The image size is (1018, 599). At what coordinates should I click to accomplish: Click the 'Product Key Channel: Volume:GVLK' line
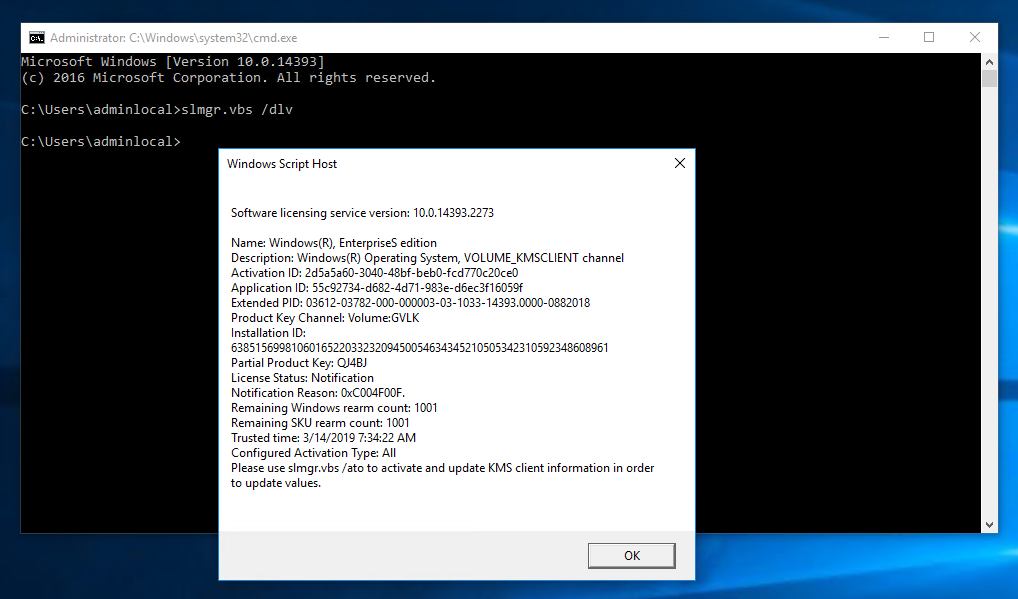(x=325, y=317)
